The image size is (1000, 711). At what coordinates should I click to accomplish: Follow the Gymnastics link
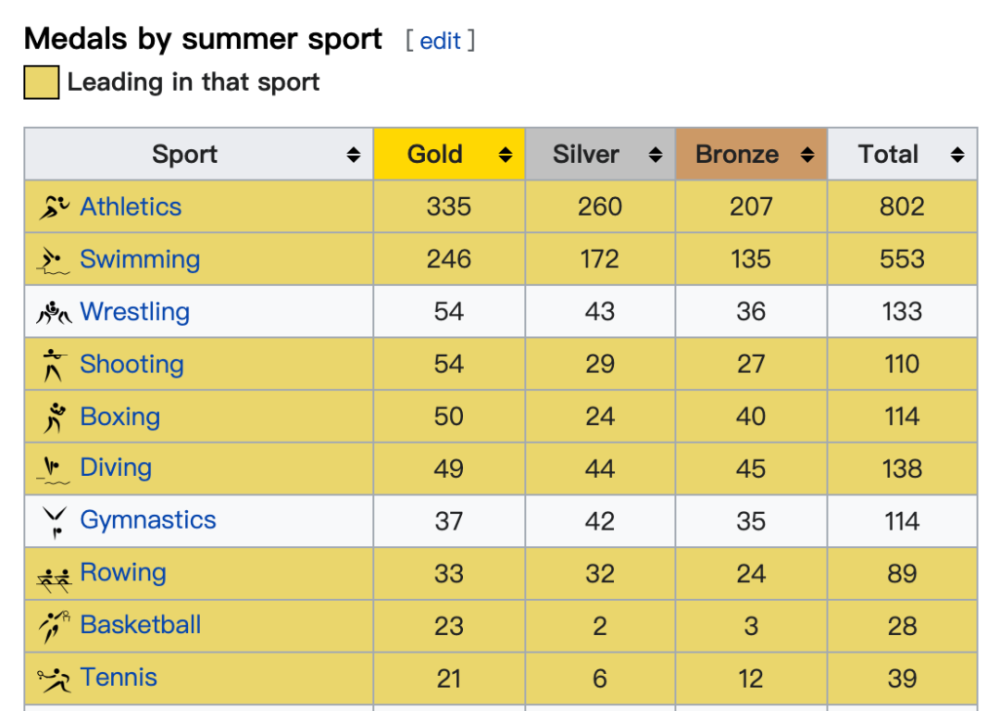[148, 520]
